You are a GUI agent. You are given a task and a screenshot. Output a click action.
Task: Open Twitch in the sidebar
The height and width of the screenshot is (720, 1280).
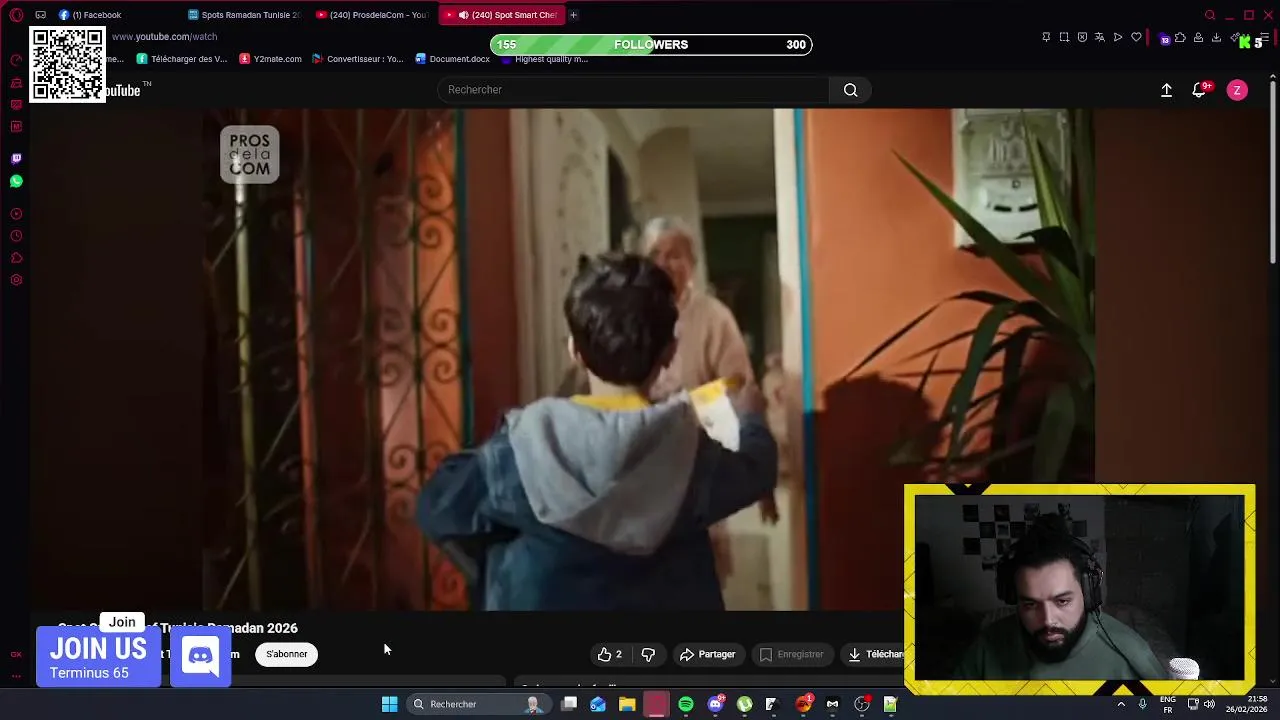point(16,158)
